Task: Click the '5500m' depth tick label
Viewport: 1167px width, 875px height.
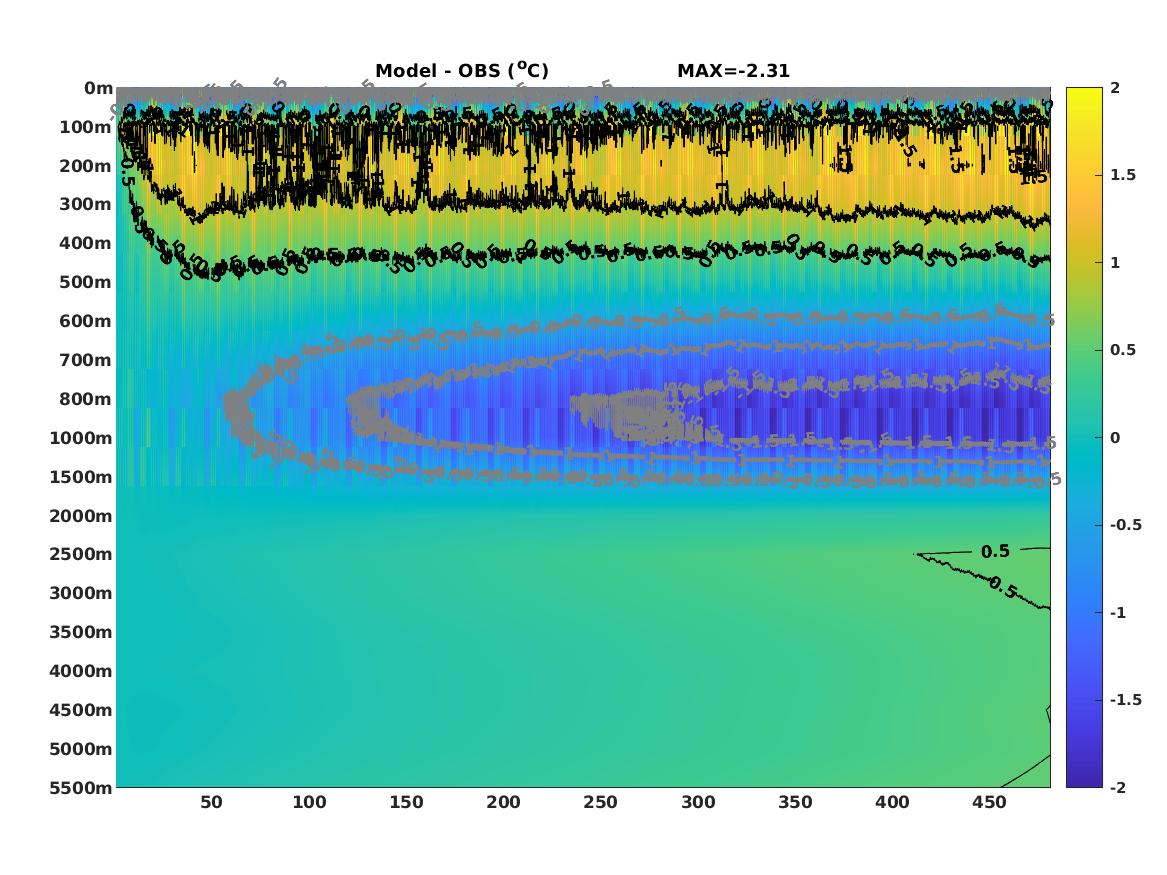Action: pyautogui.click(x=81, y=787)
